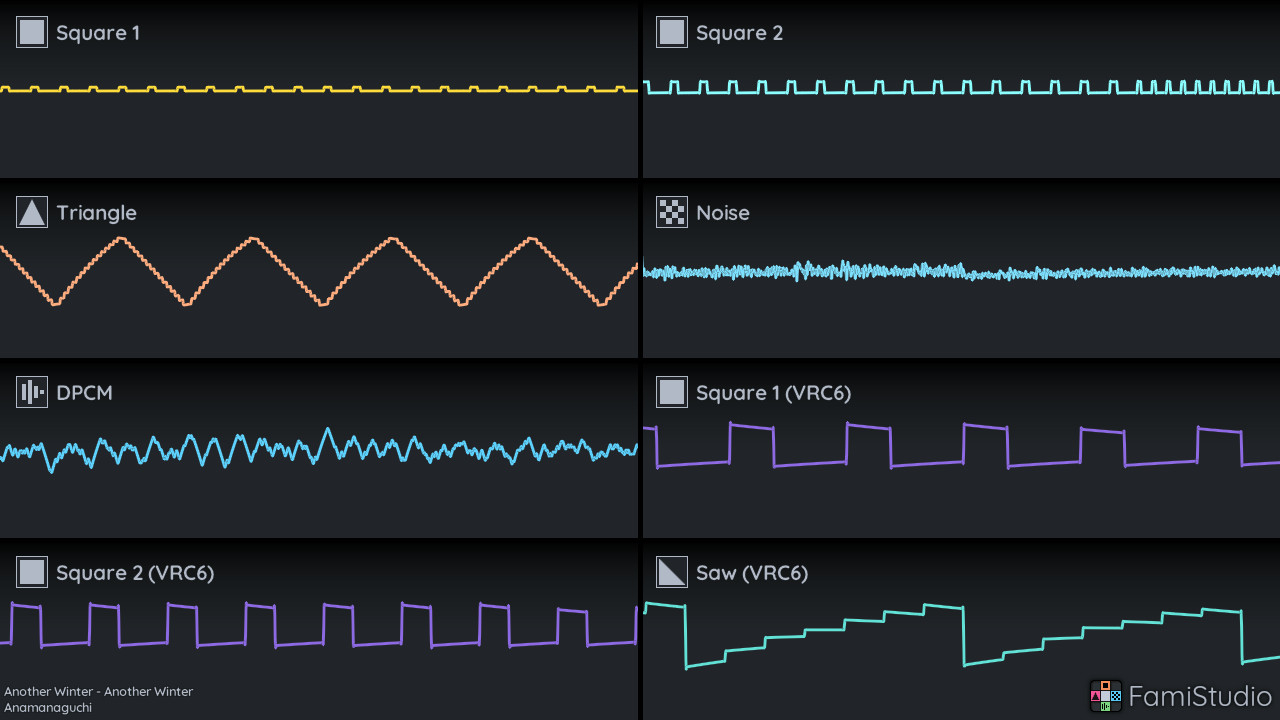Click the Square 2 (VRC6) channel icon
Viewport: 1280px width, 720px height.
coord(32,572)
